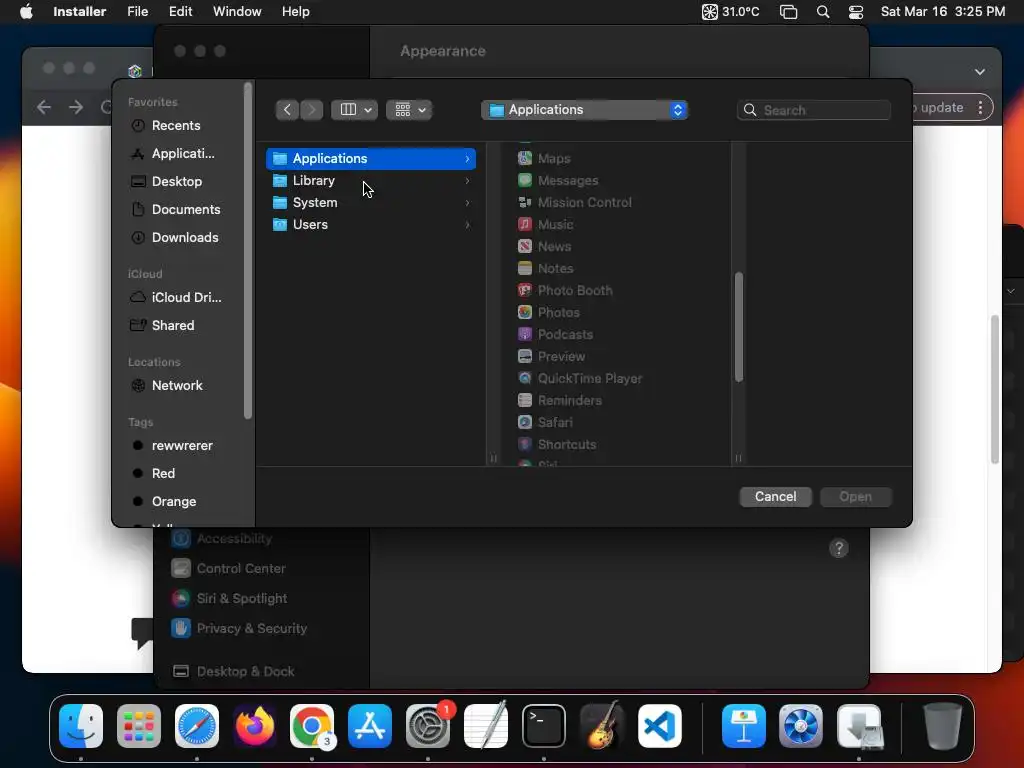Select Documents in the sidebar
Viewport: 1024px width, 768px height.
click(175, 210)
